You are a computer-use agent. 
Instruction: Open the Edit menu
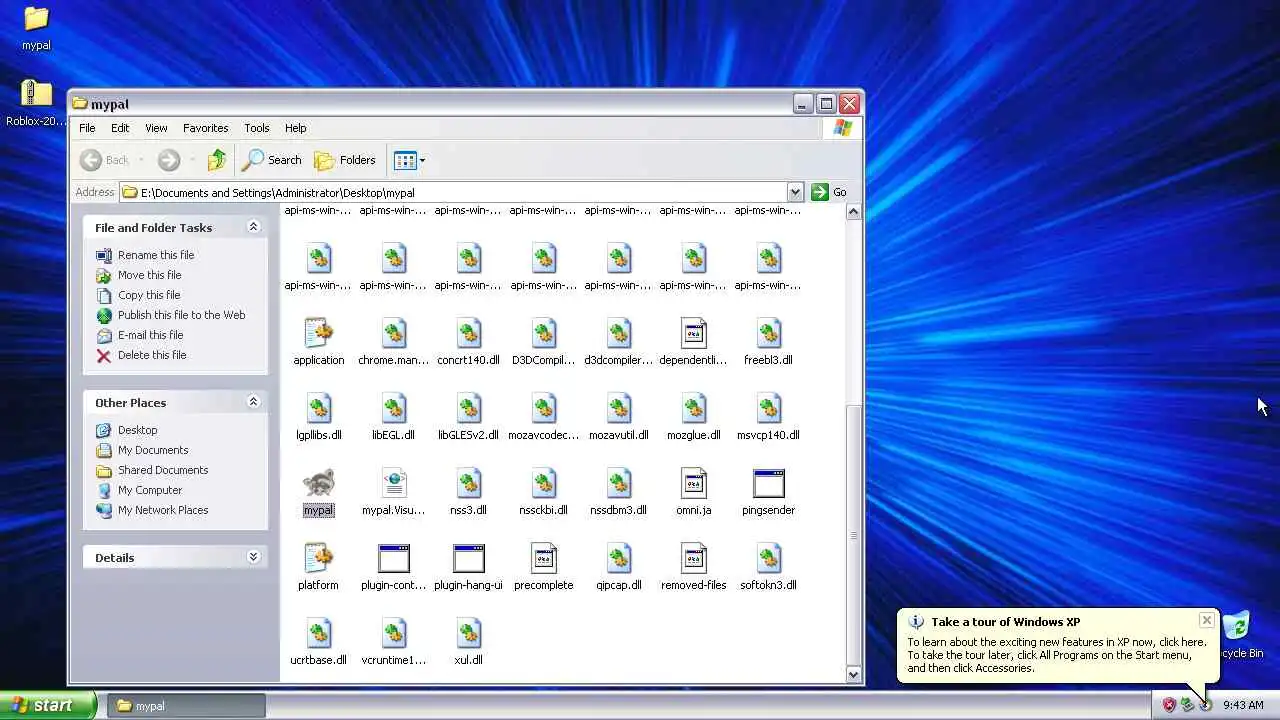click(x=120, y=128)
